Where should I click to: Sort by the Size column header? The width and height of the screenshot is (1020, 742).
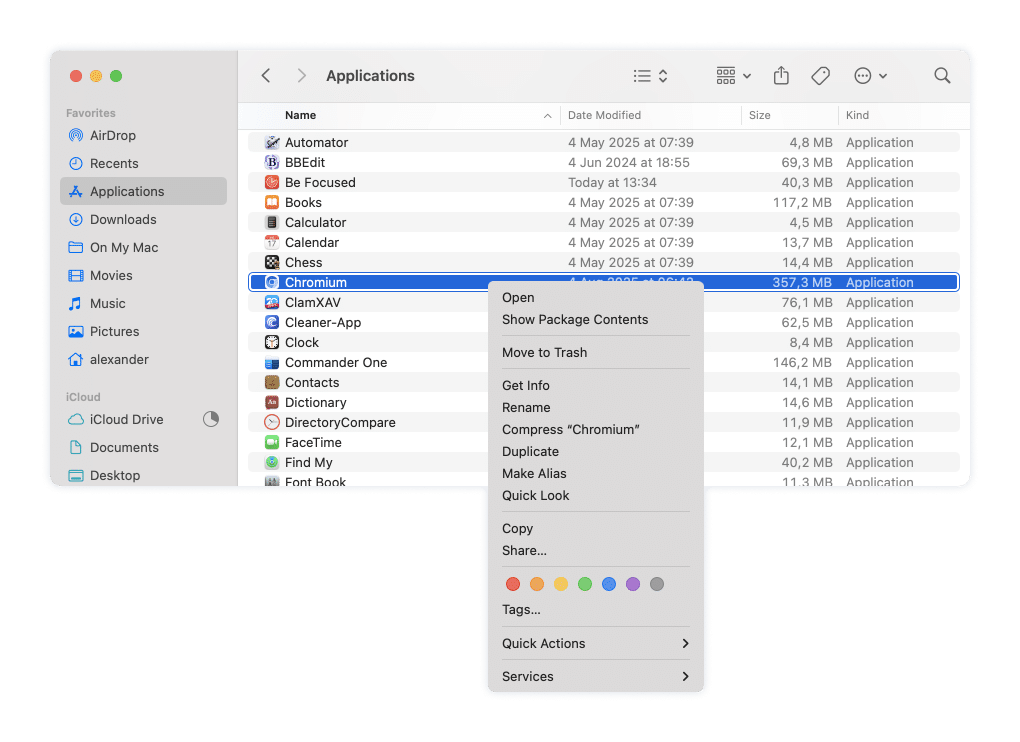coord(790,115)
